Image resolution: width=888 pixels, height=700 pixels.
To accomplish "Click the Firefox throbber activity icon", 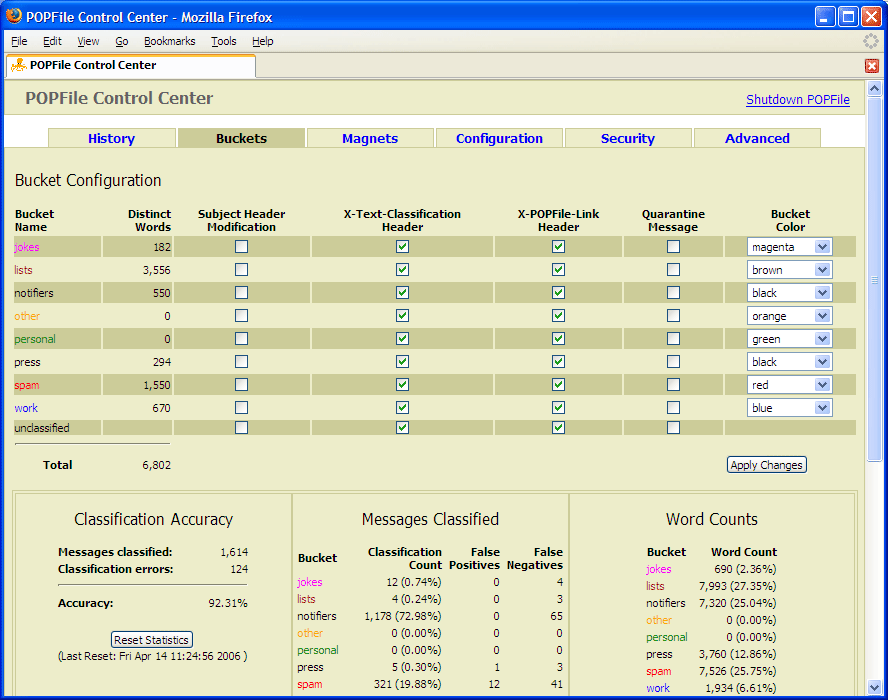I will (x=870, y=41).
